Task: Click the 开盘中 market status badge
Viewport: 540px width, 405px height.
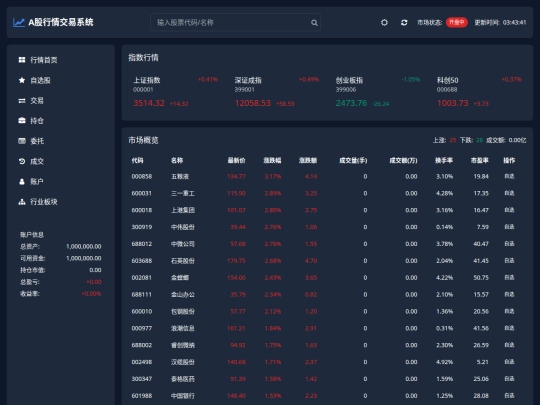Action: (457, 22)
